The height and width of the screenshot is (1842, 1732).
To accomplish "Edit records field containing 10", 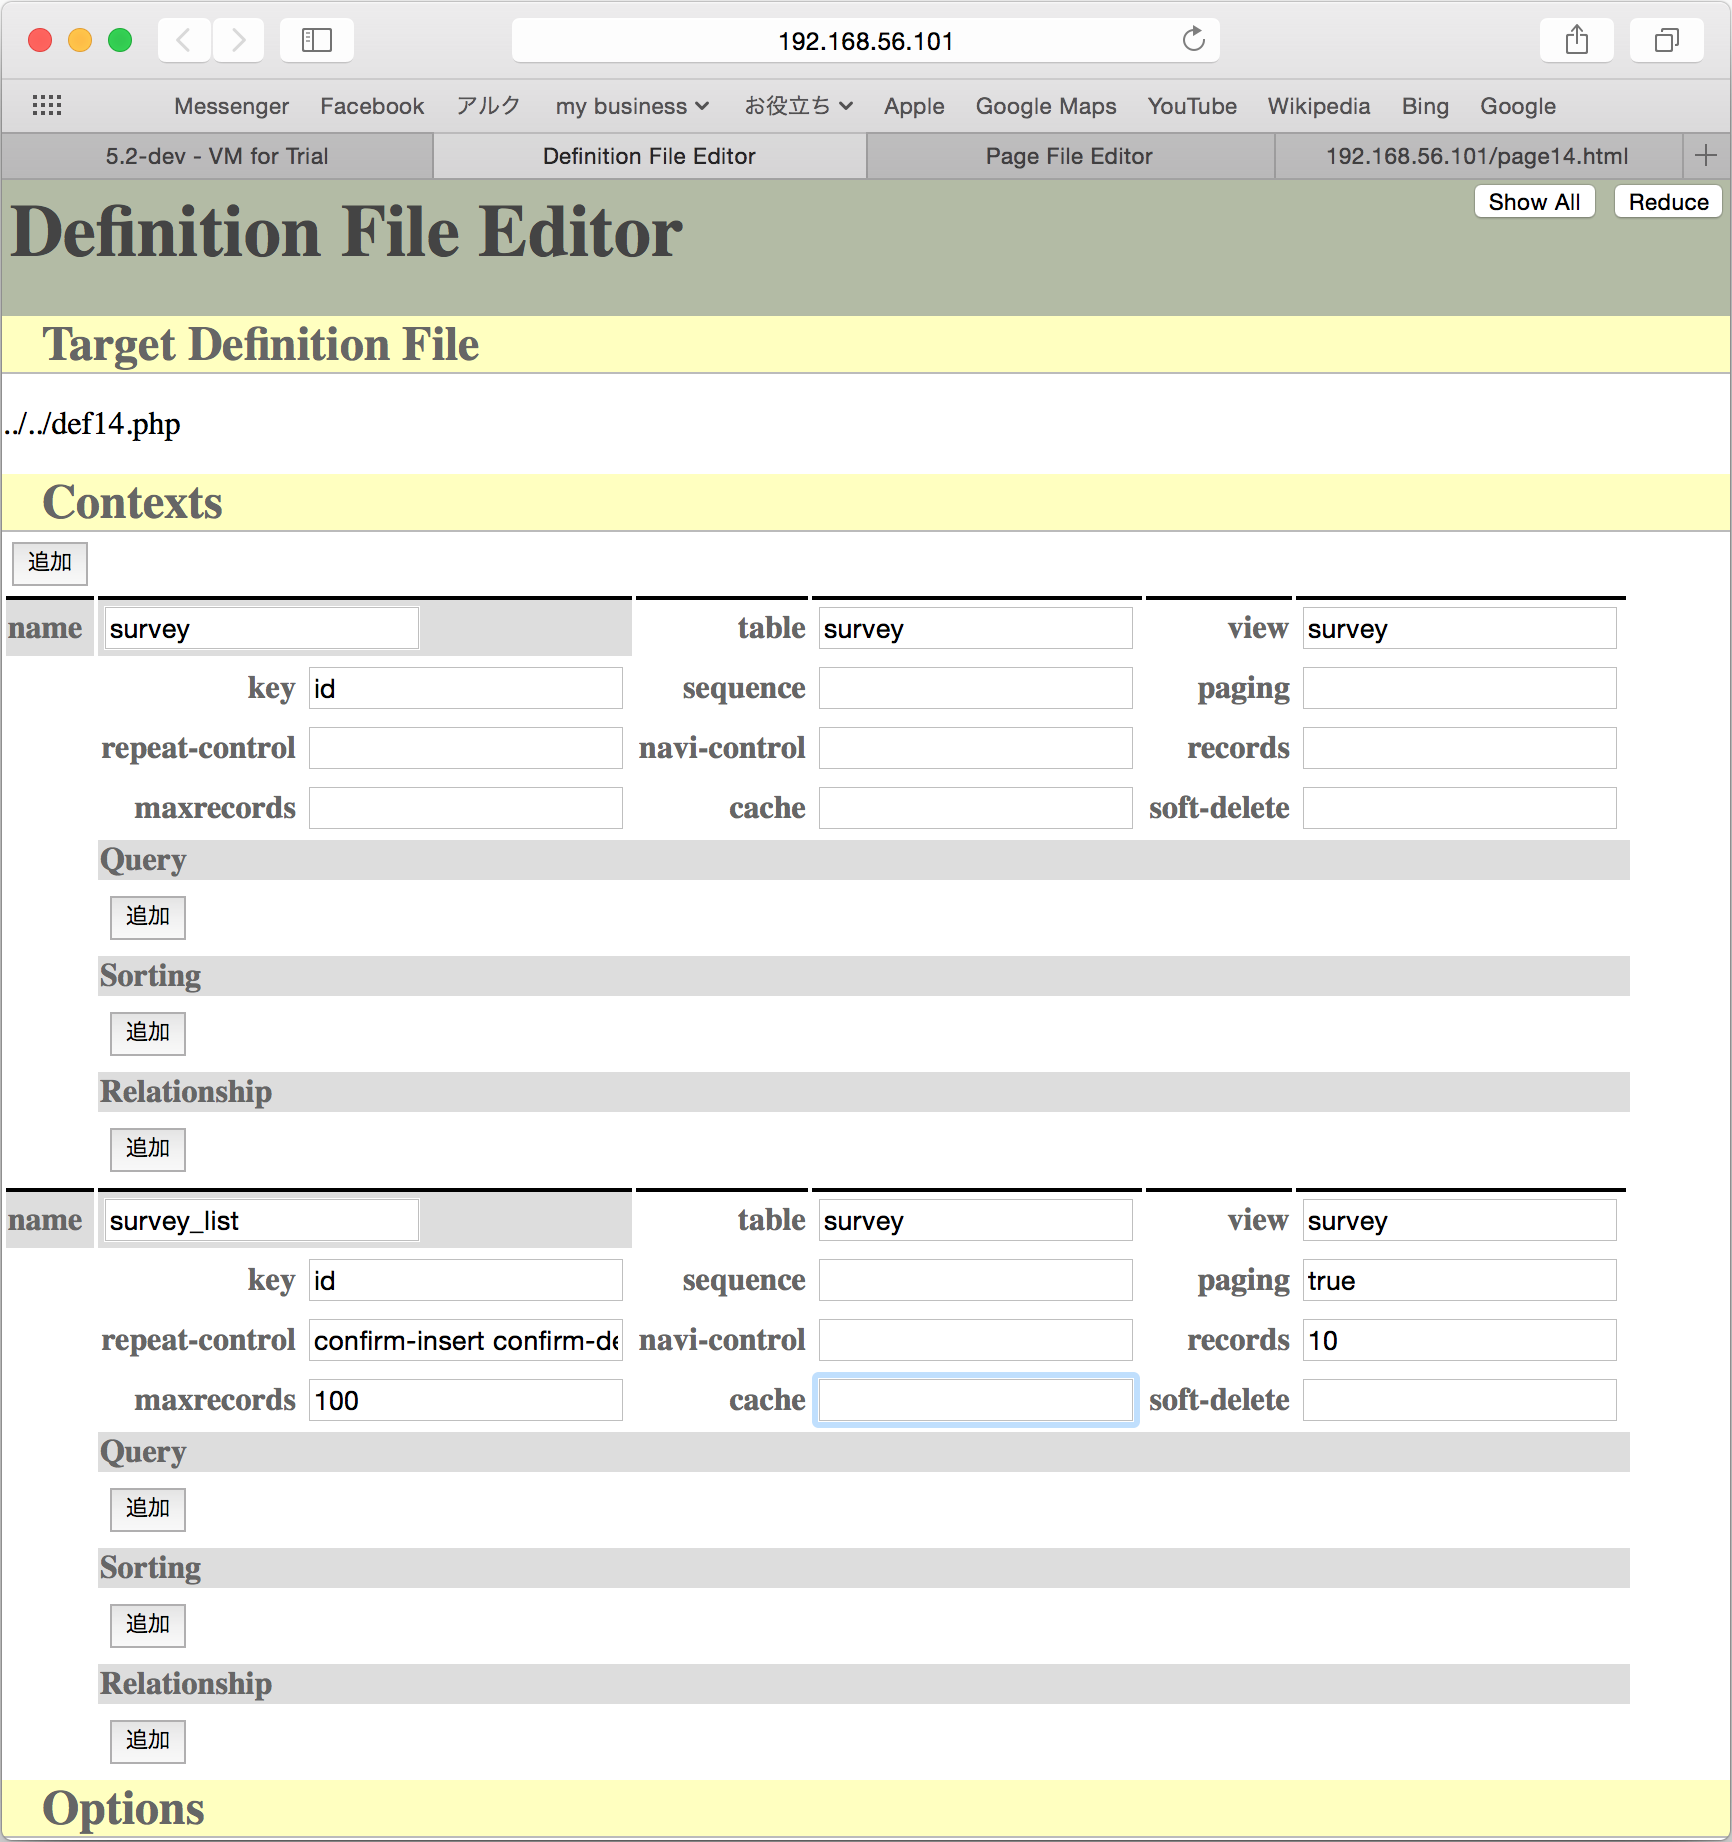I will pos(1459,1341).
